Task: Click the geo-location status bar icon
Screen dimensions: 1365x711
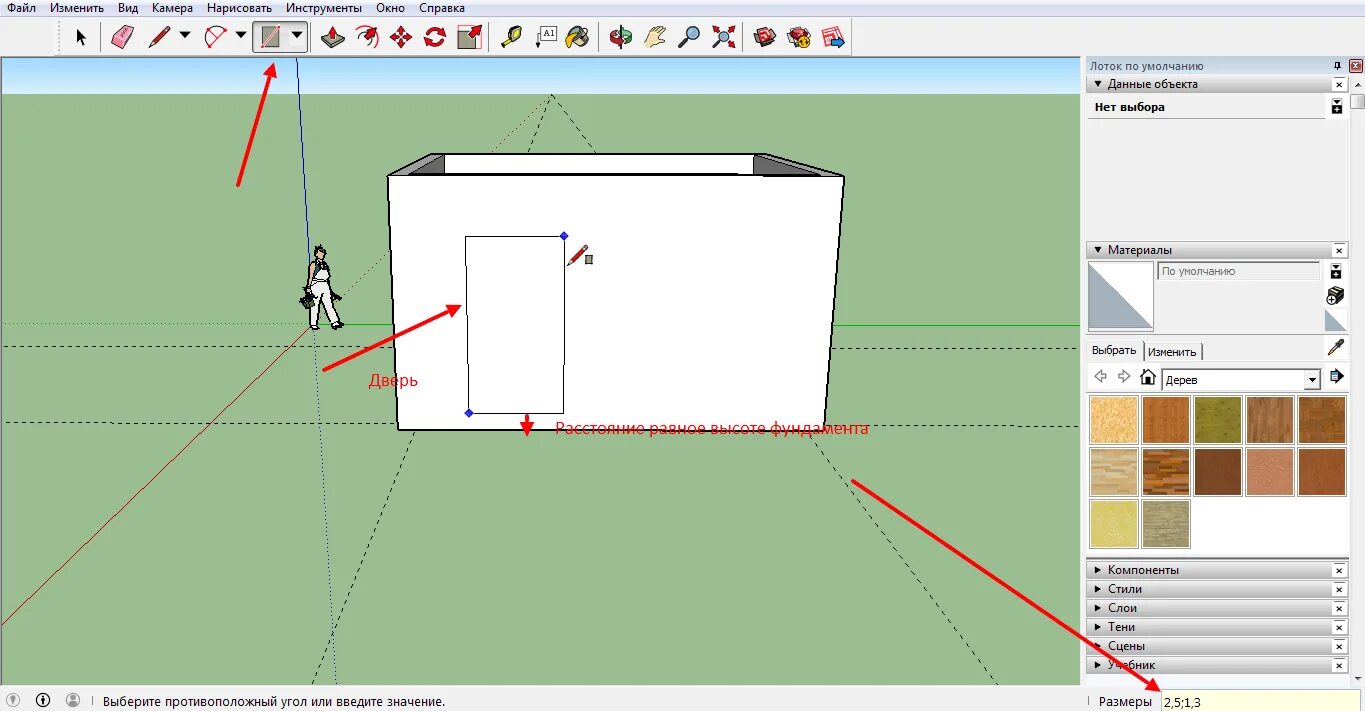Action: 14,701
